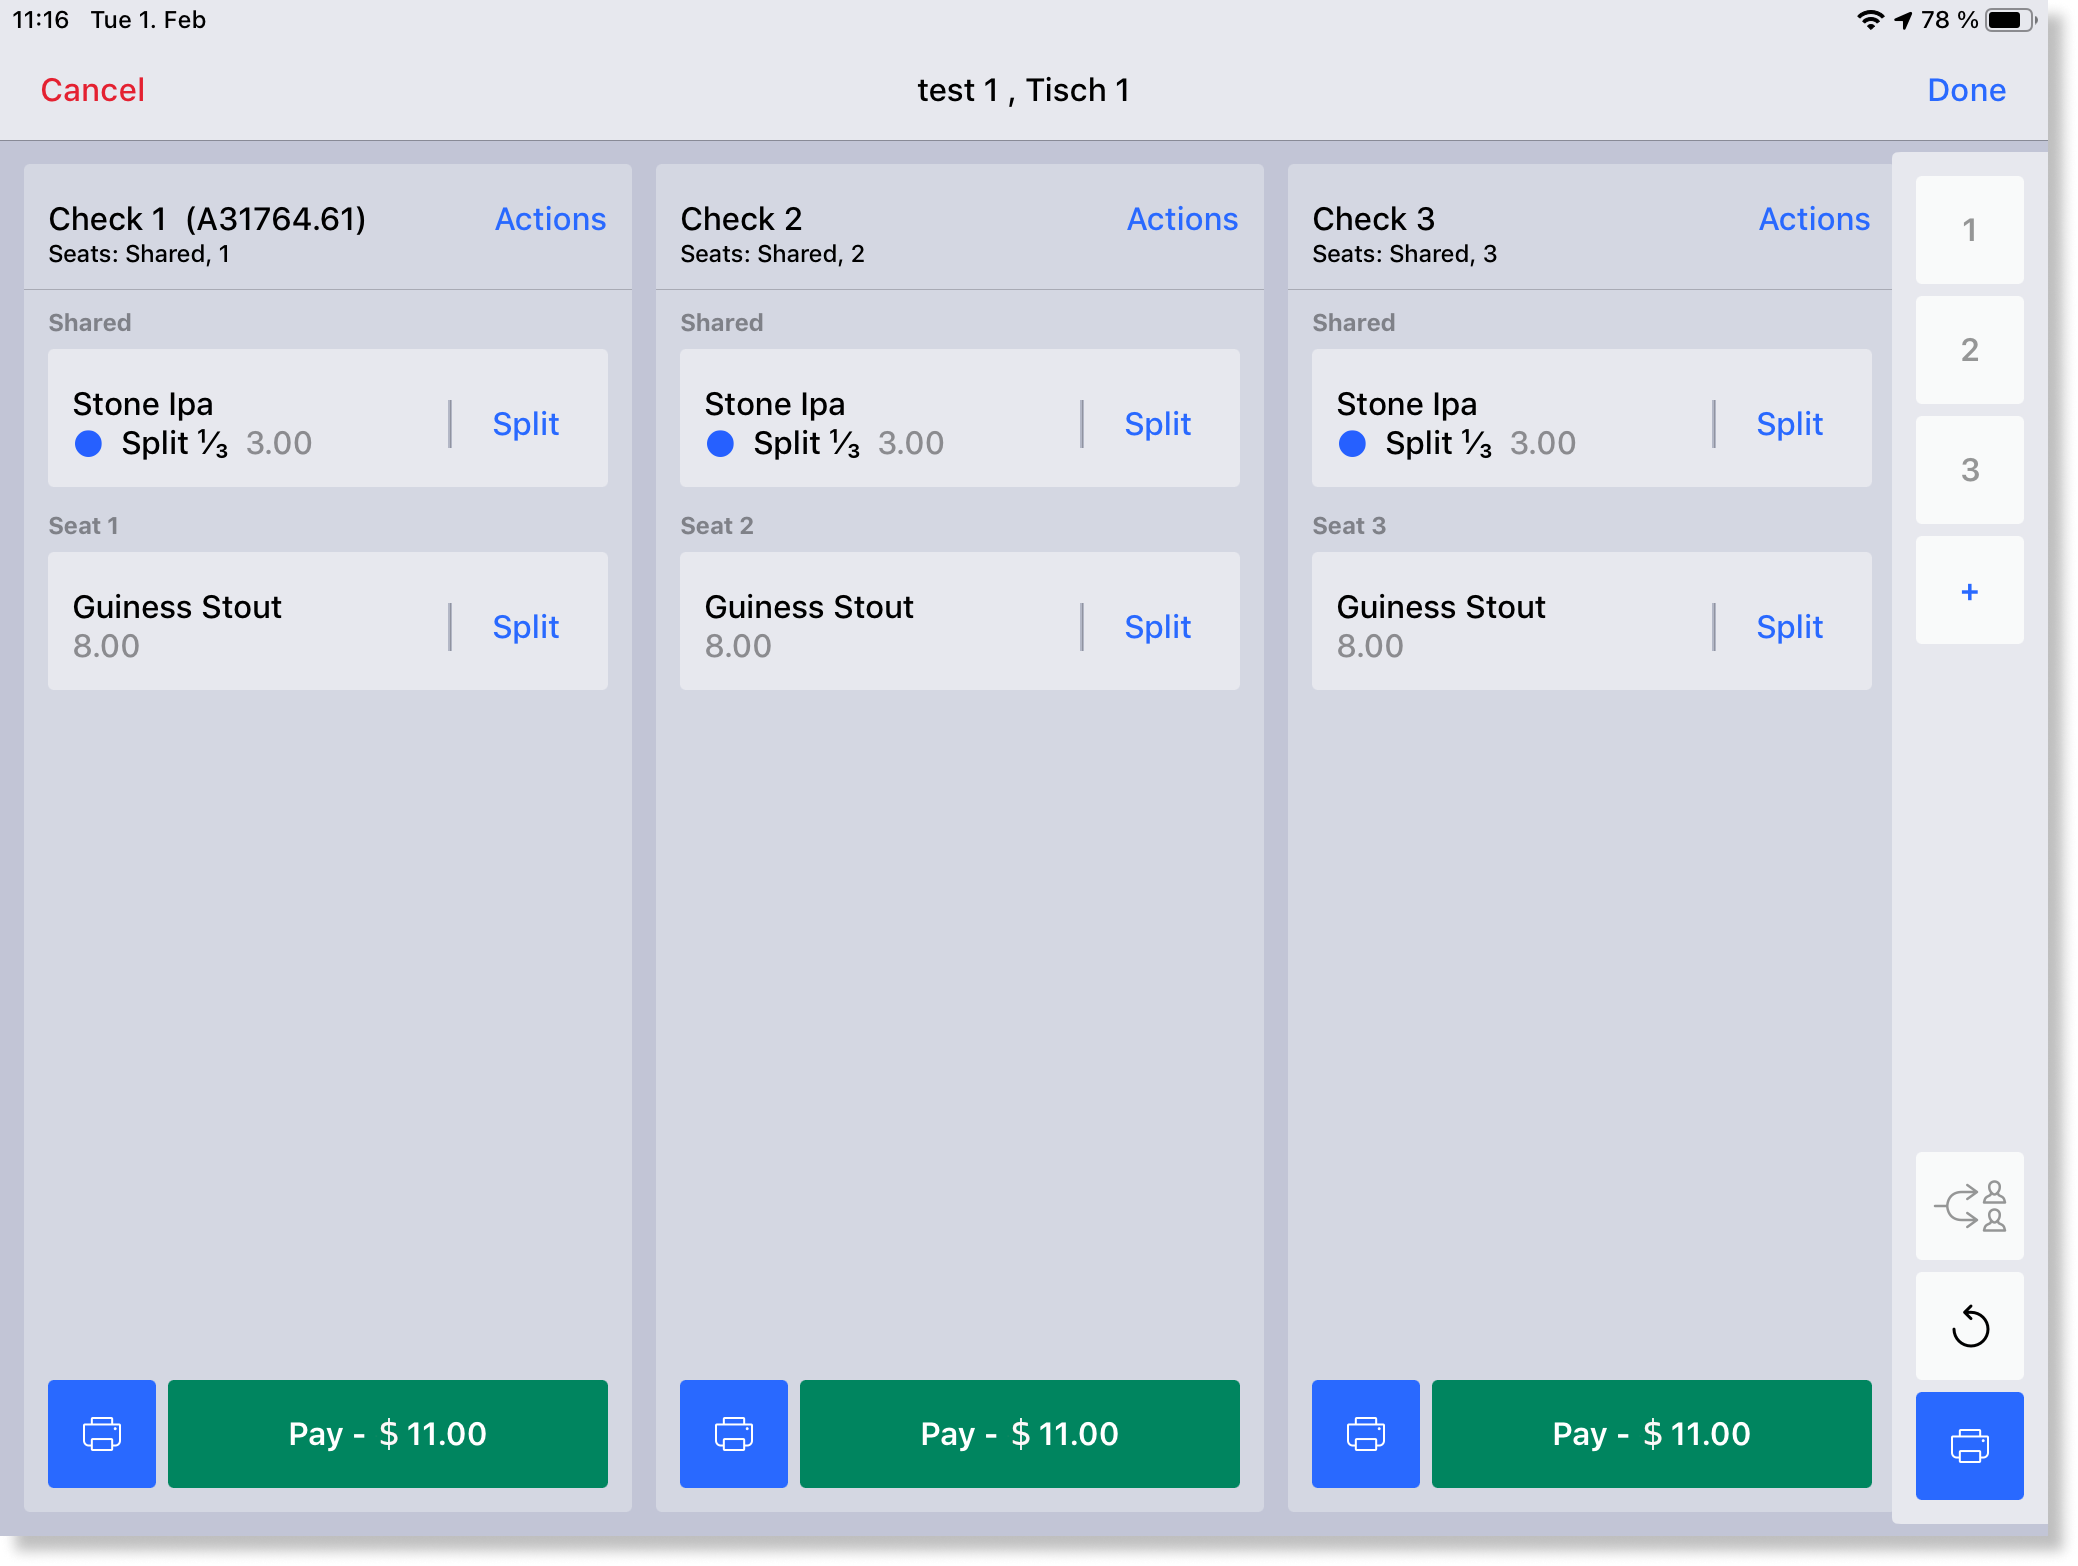Click the blue dot on Check 3 Stone Ipa
Image resolution: width=2078 pixels, height=1566 pixels.
(1352, 443)
